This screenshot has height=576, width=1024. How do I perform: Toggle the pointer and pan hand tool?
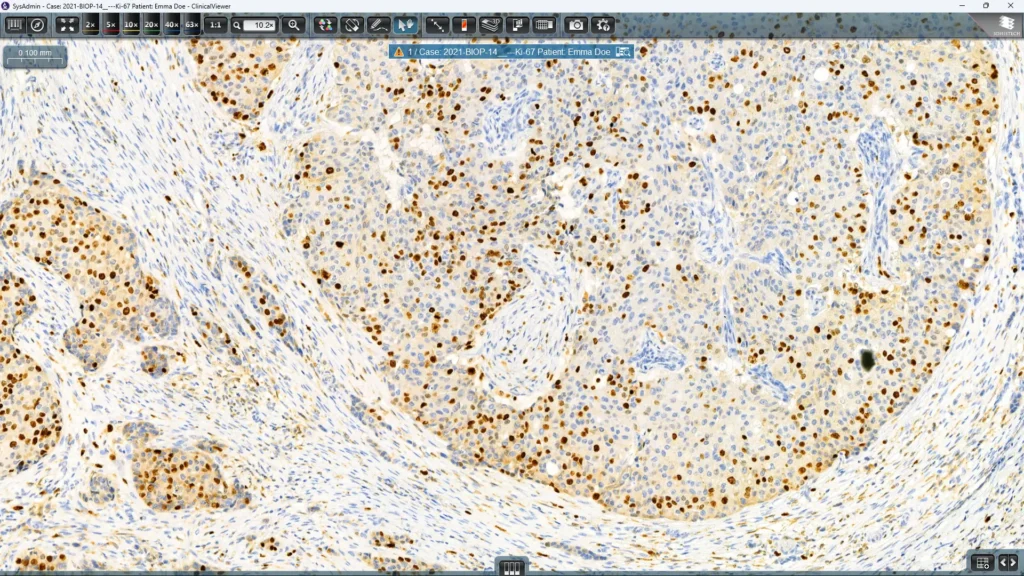405,25
